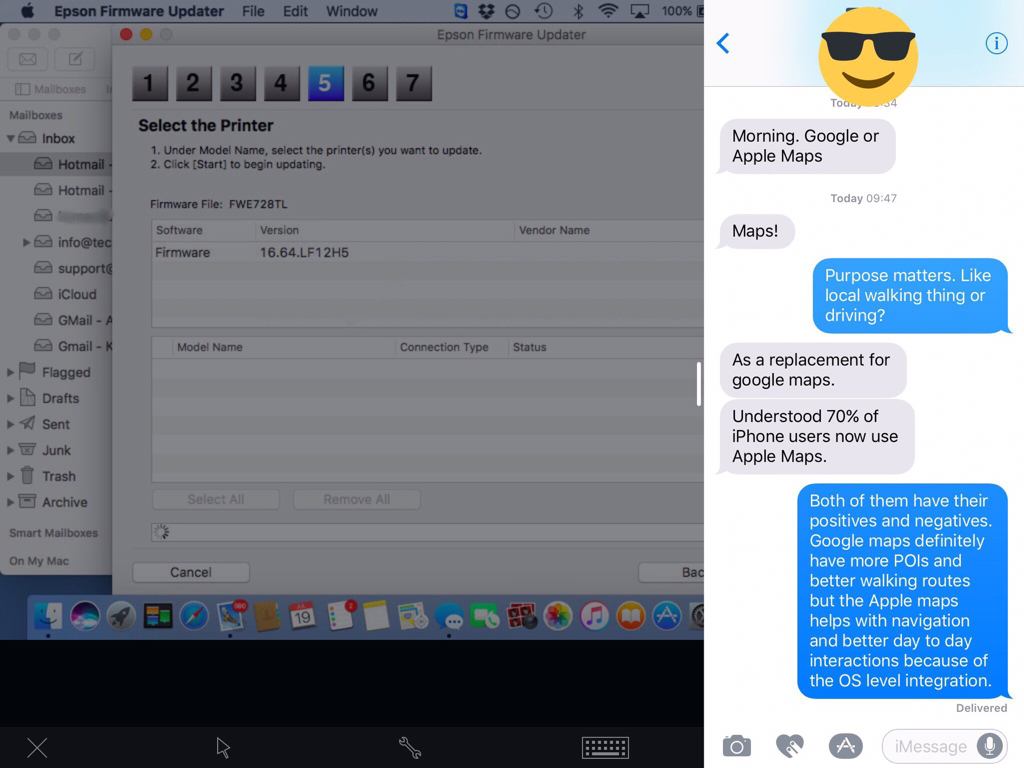Launch Safari from the dock
Image resolution: width=1024 pixels, height=768 pixels.
pyautogui.click(x=194, y=615)
